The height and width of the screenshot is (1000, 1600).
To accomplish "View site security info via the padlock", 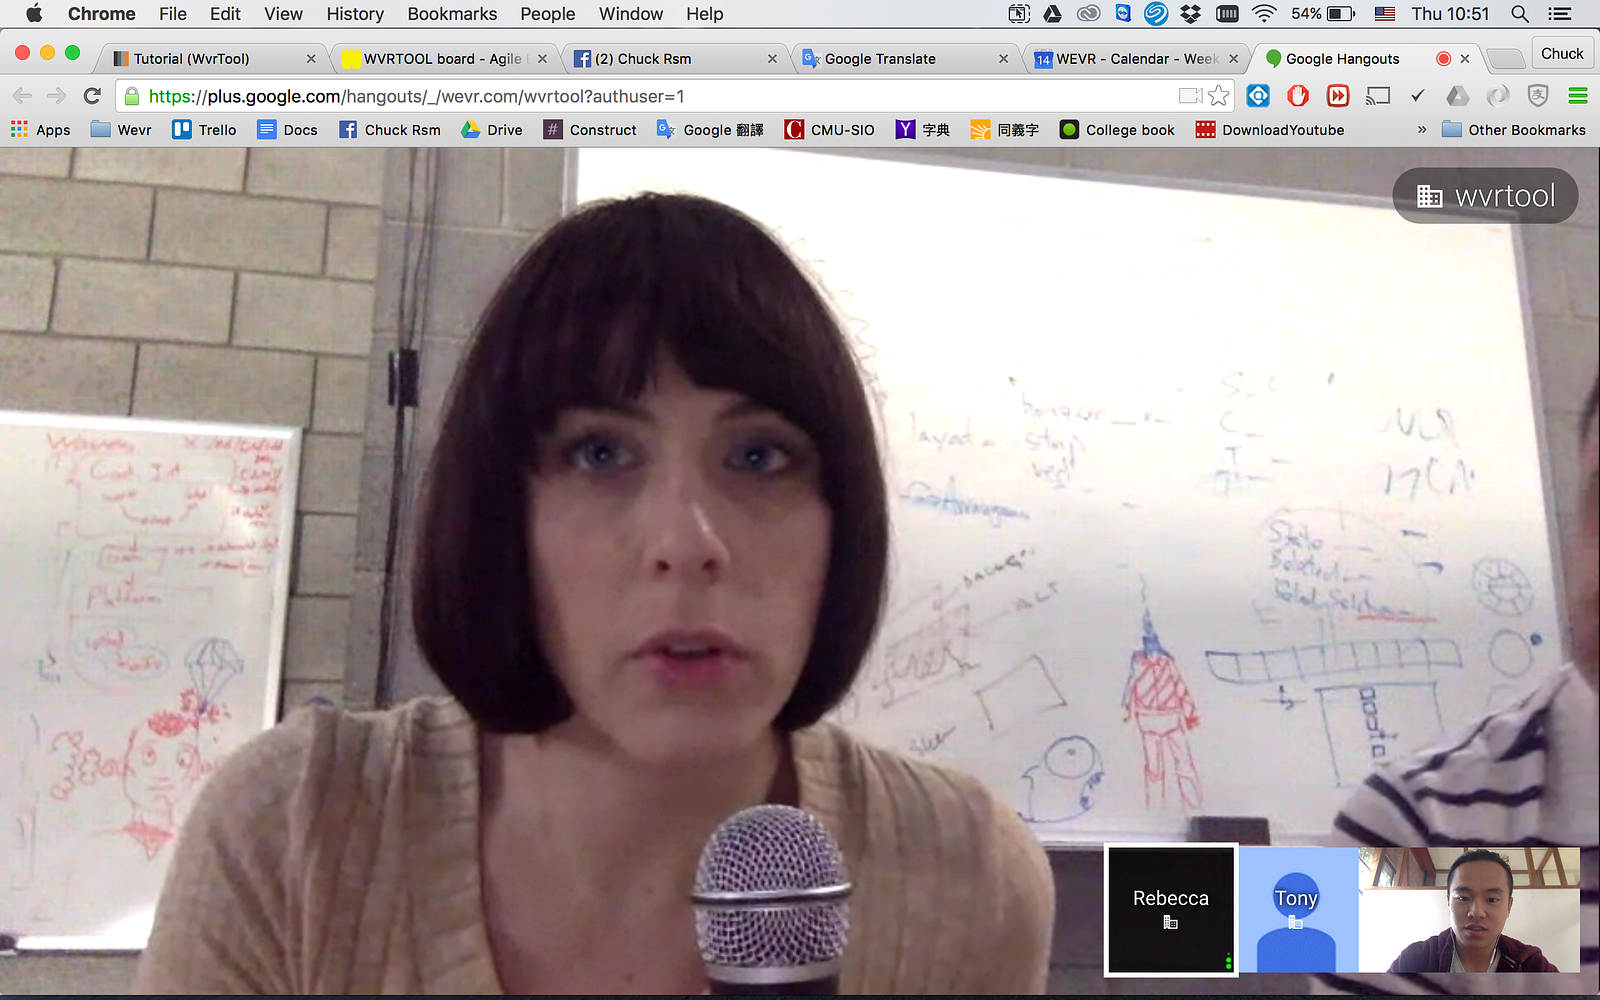I will (x=132, y=96).
